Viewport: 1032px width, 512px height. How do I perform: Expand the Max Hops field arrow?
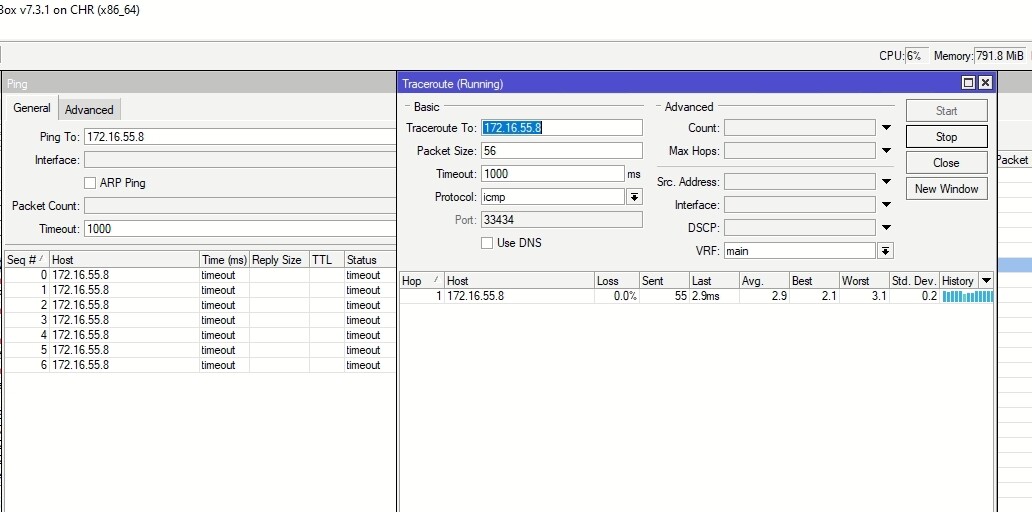coord(886,151)
